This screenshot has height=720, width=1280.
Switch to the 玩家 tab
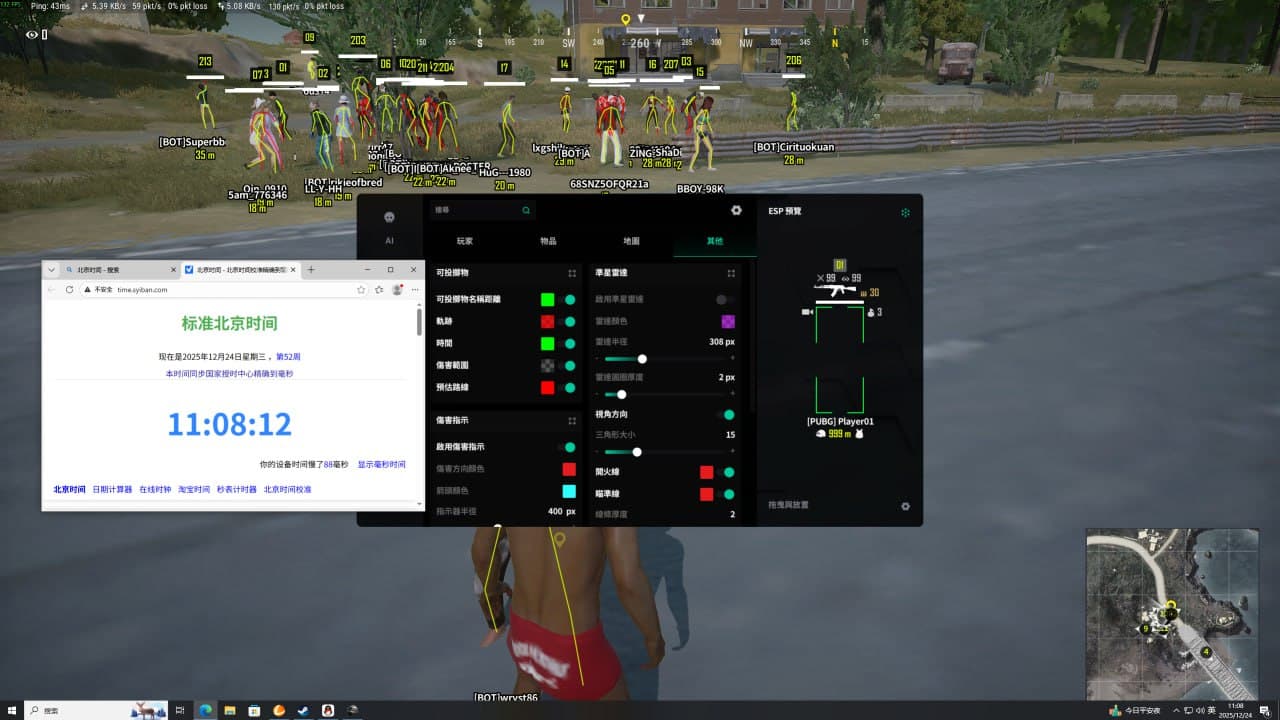pos(465,241)
